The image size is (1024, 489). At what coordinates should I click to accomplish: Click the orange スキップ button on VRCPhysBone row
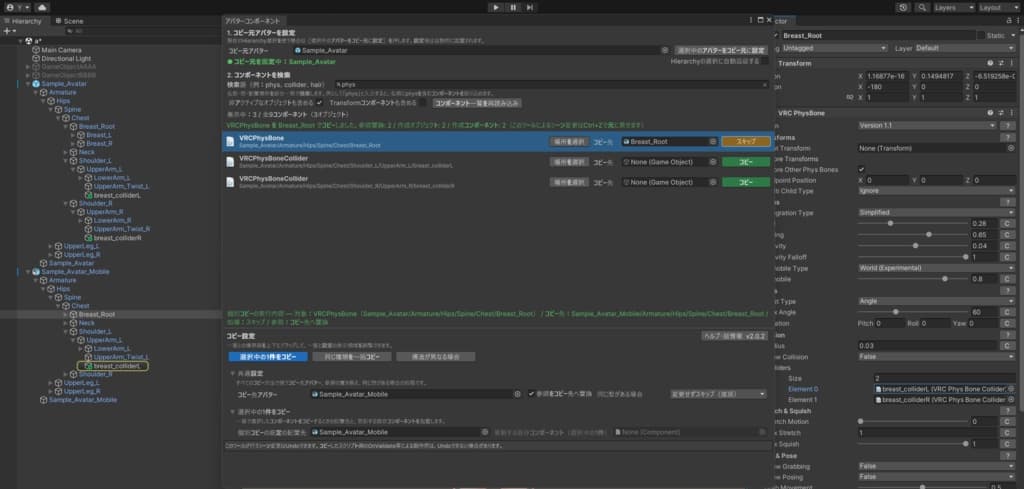tap(746, 141)
